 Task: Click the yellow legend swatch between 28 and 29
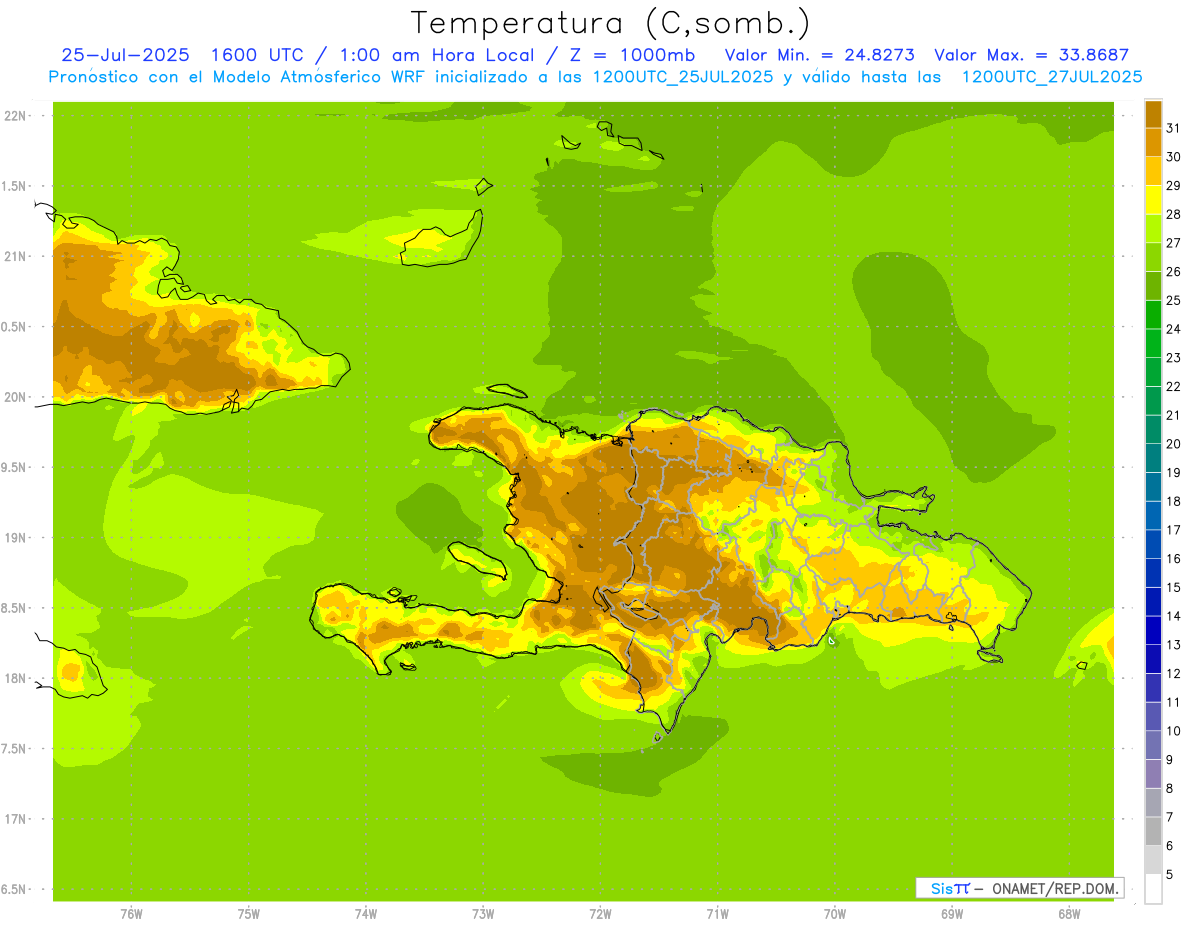(x=1153, y=200)
